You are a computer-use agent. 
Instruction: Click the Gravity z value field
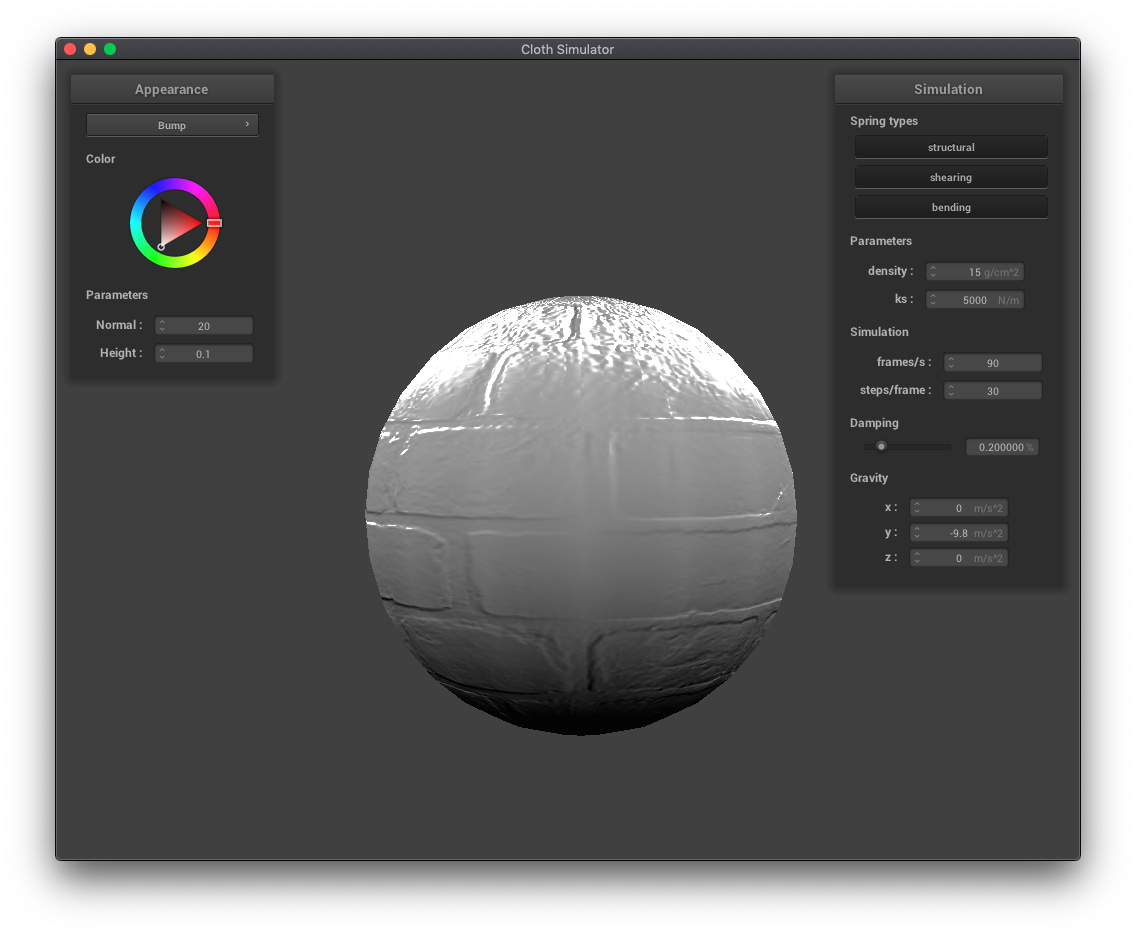958,558
